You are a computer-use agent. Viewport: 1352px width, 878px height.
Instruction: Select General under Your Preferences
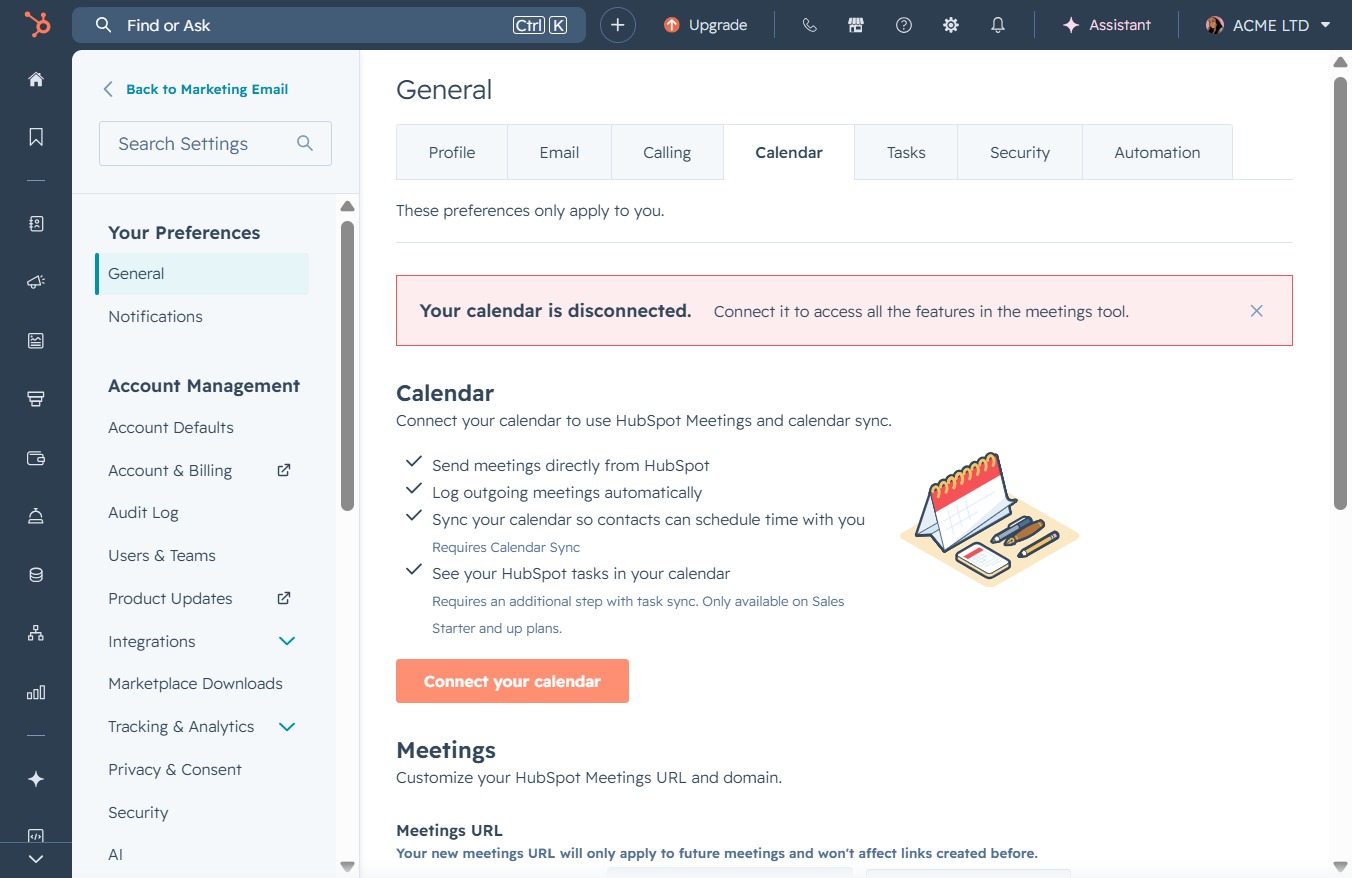202,274
